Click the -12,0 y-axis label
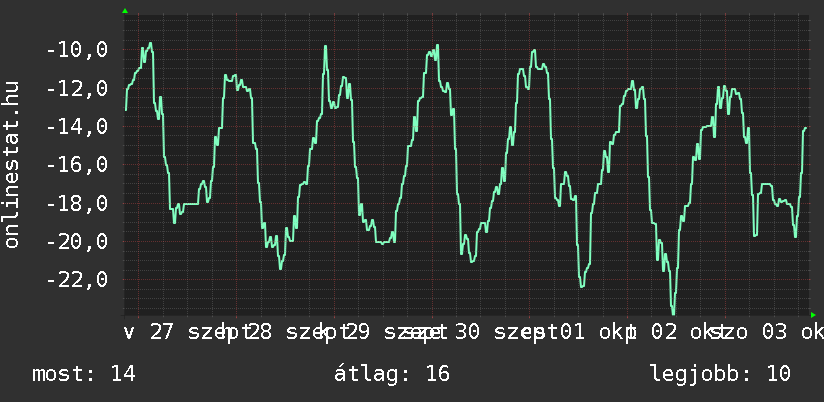Screen dimensions: 824x402 tap(77, 88)
